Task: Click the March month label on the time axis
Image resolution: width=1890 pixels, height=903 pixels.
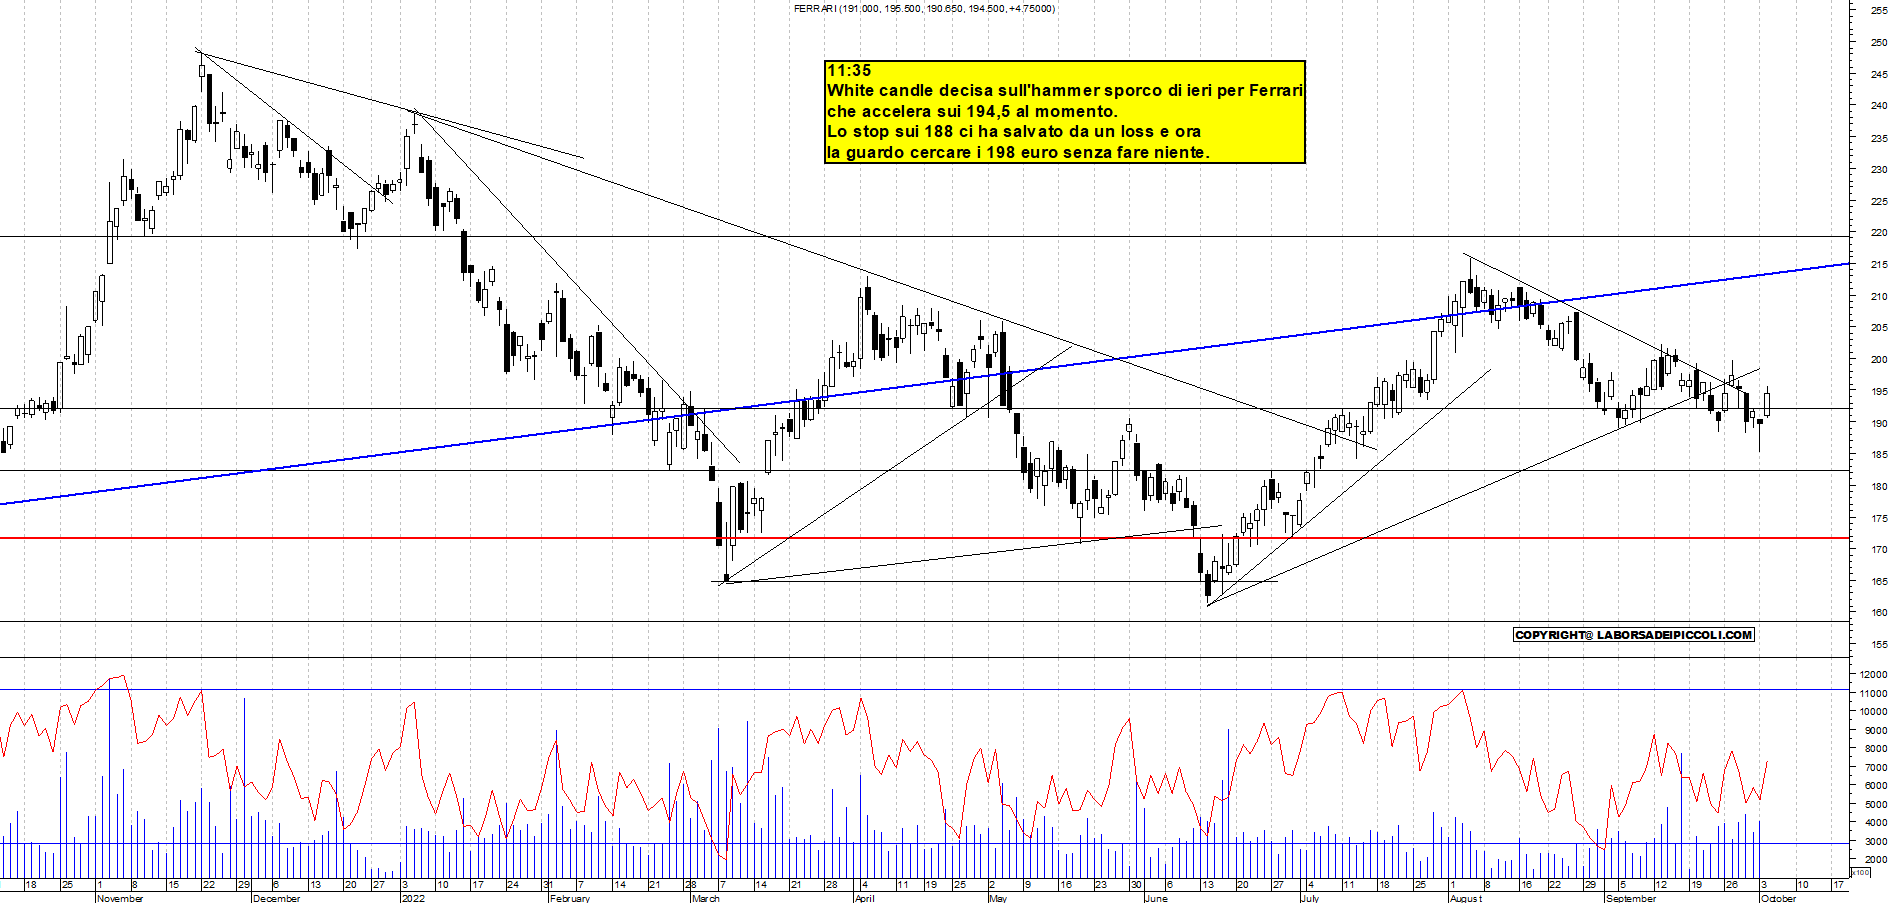Action: pyautogui.click(x=706, y=898)
